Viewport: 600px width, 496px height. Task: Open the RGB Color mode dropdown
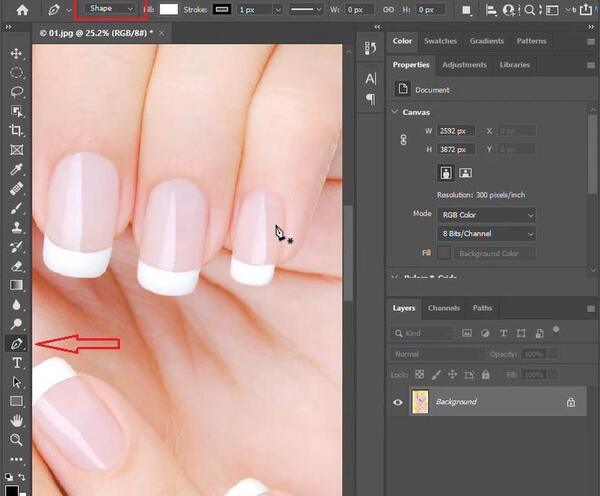(x=486, y=215)
